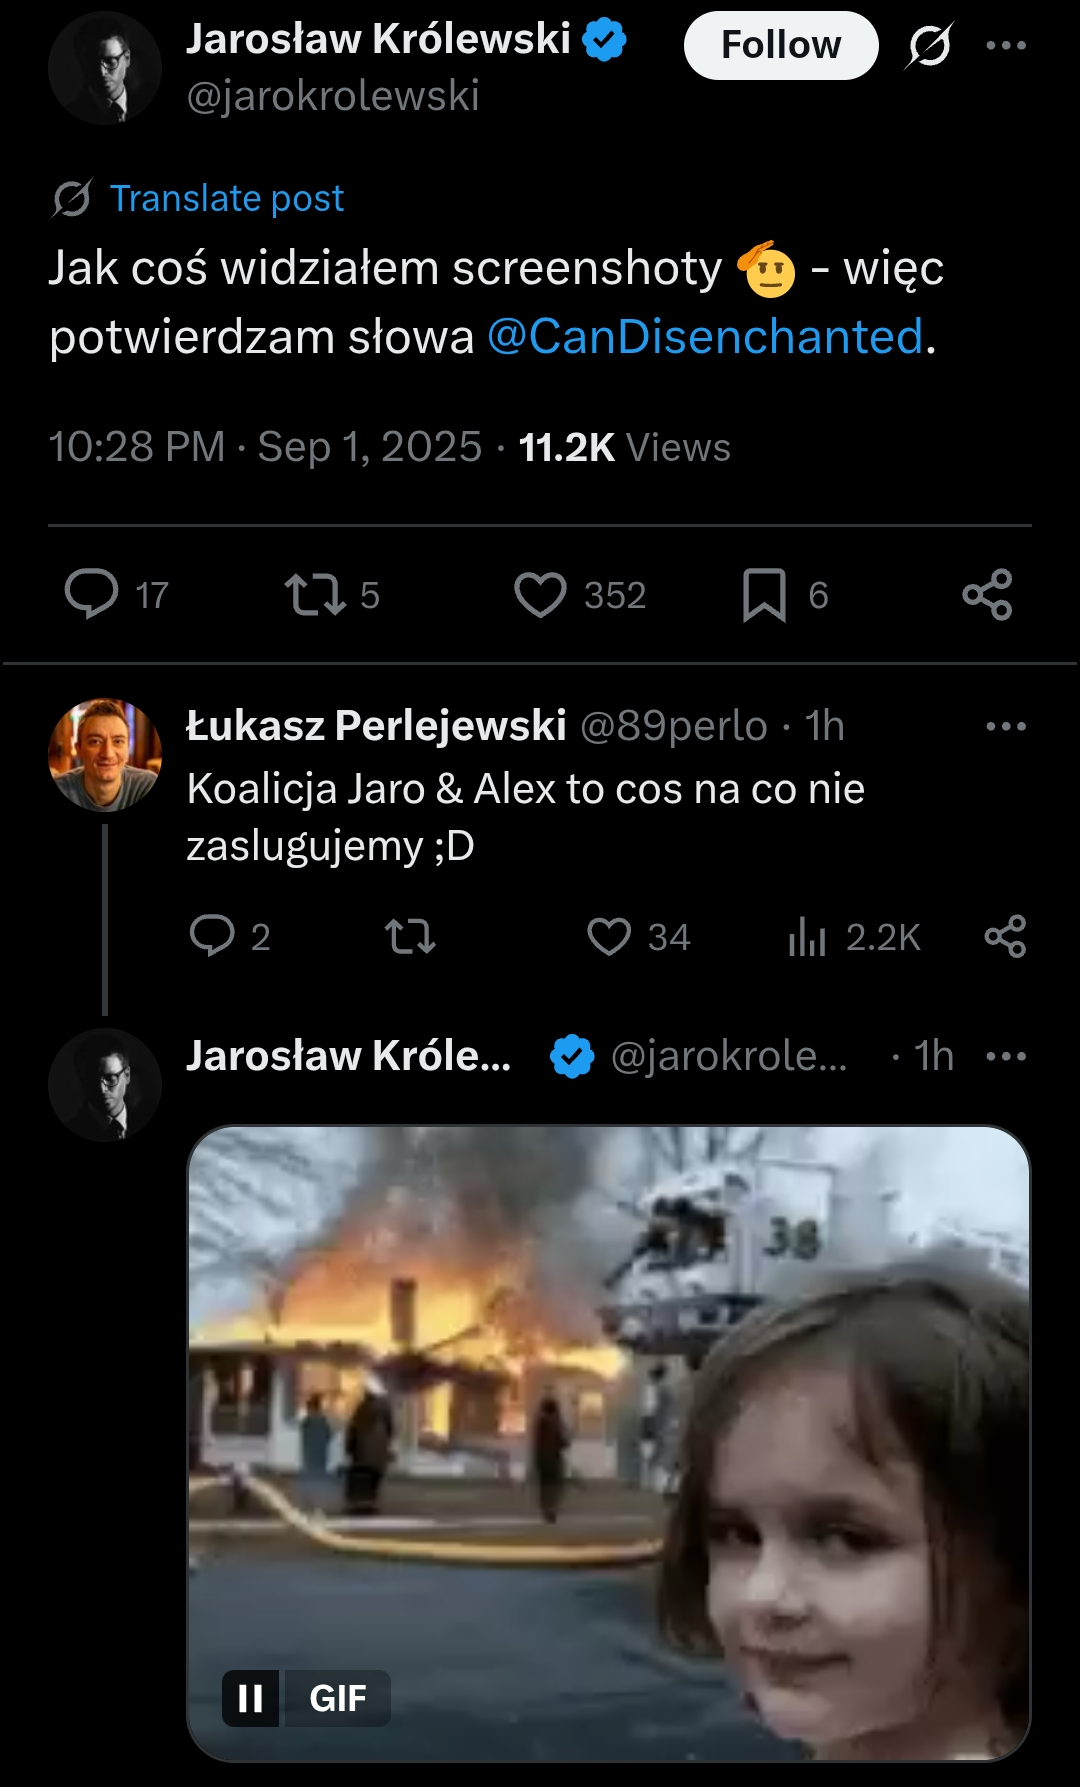Open more options on Łukasz's reply
1080x1787 pixels.
1006,726
